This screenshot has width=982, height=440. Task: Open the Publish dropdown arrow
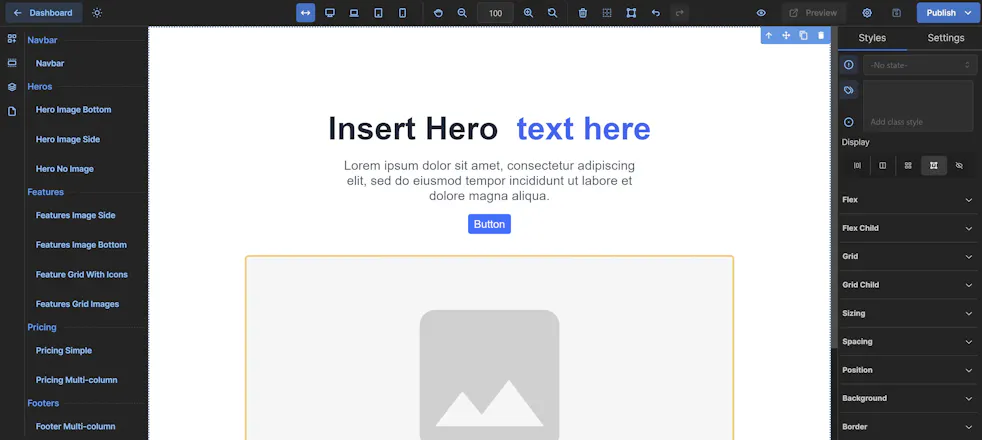tap(968, 13)
